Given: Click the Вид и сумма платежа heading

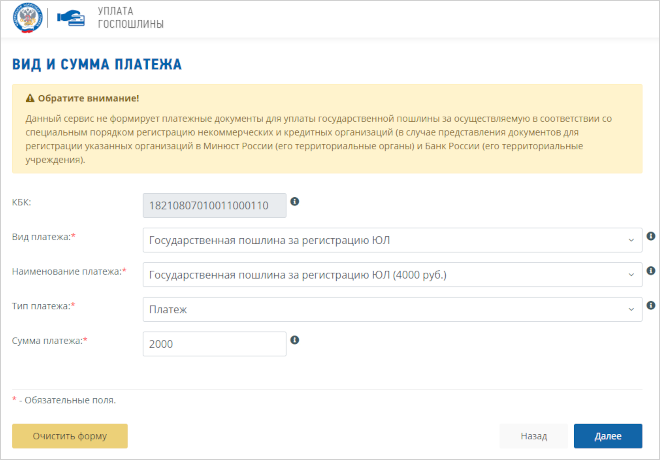Looking at the screenshot, I should click(x=96, y=64).
